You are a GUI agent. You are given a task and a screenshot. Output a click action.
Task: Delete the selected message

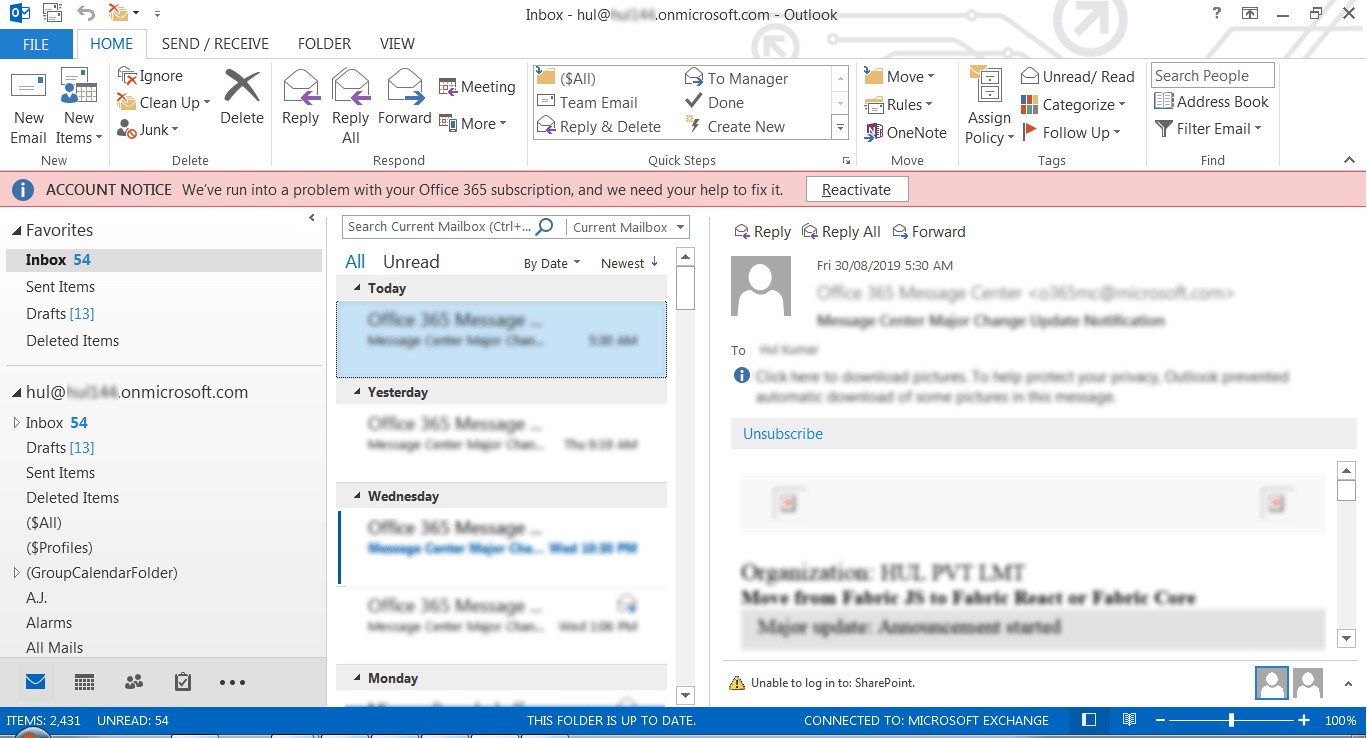point(242,98)
